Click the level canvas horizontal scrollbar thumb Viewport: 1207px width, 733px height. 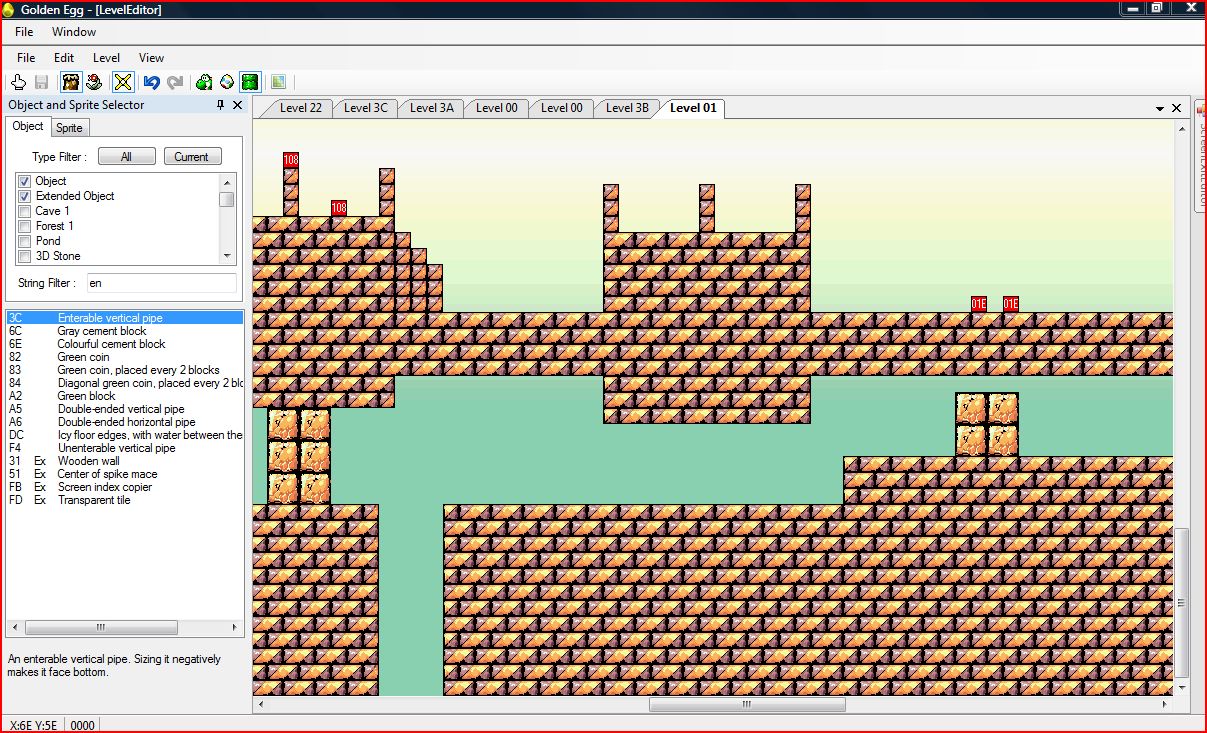coord(747,704)
